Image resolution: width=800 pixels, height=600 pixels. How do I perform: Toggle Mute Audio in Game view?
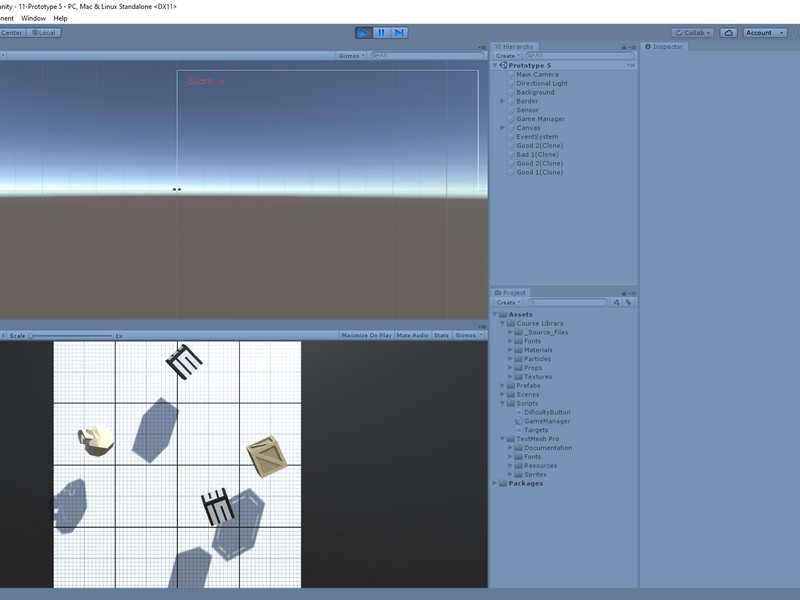(412, 335)
